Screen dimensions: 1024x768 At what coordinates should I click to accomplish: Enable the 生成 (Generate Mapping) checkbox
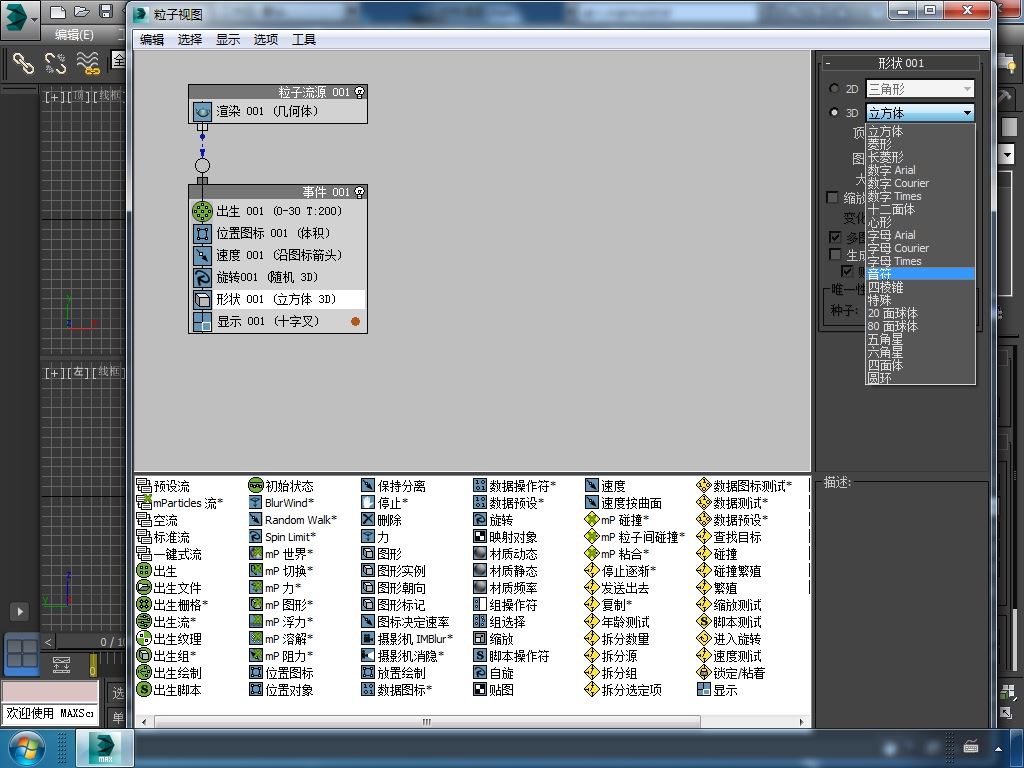835,254
